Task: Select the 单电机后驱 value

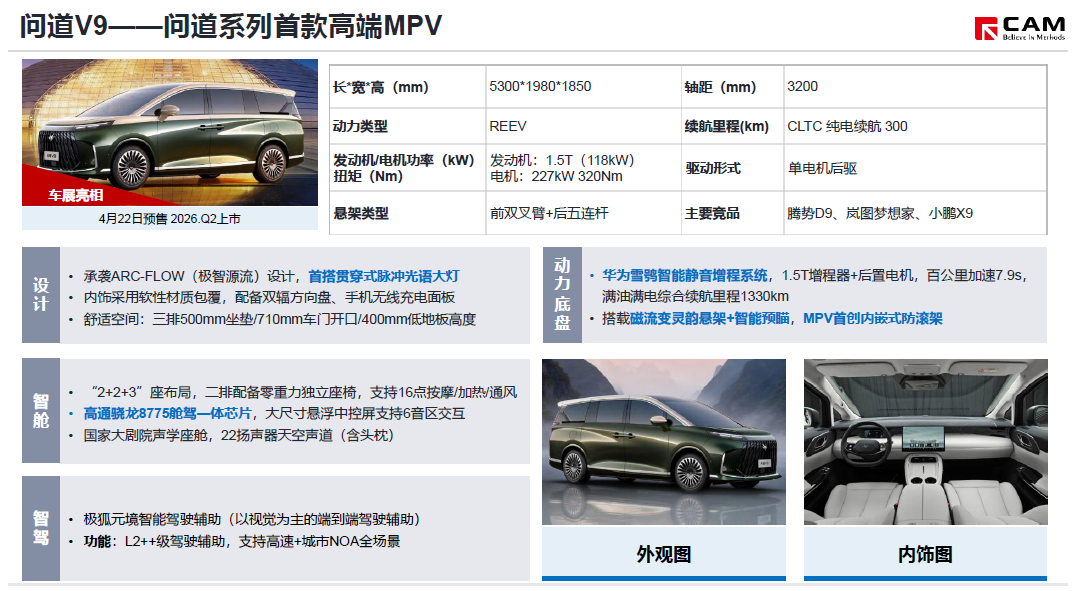Action: (822, 168)
